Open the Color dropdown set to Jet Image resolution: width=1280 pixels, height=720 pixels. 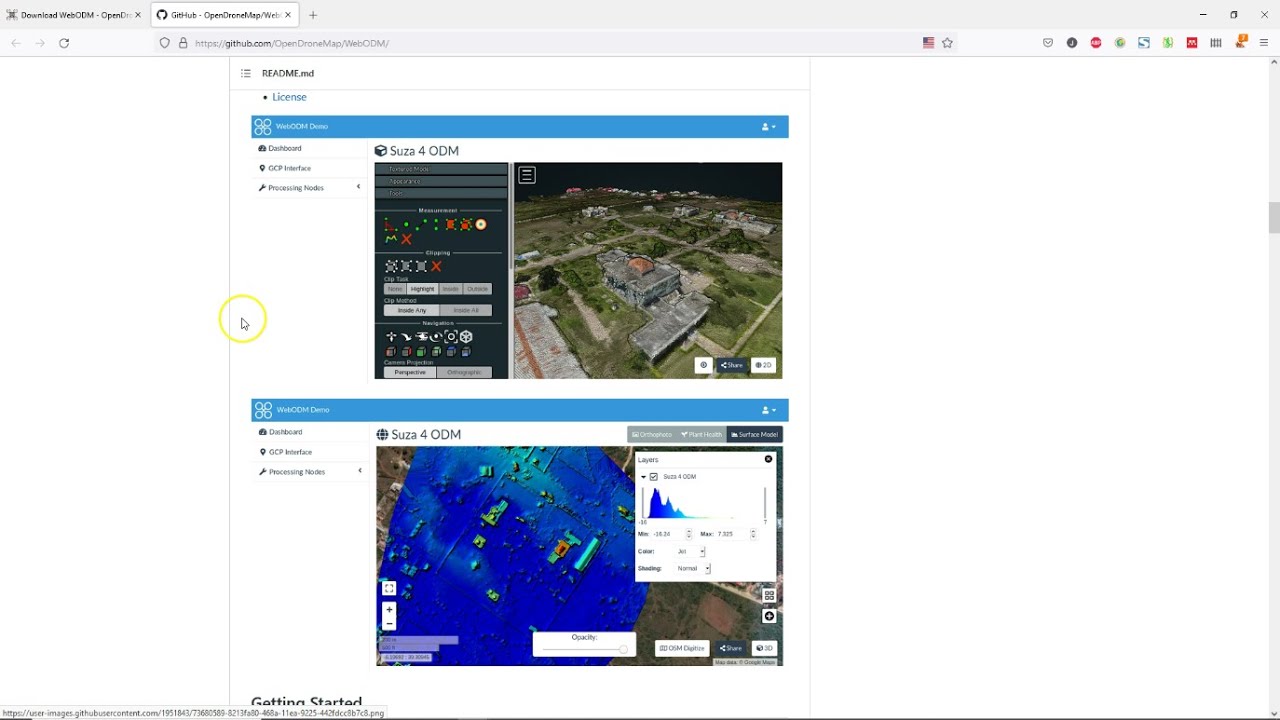click(691, 551)
